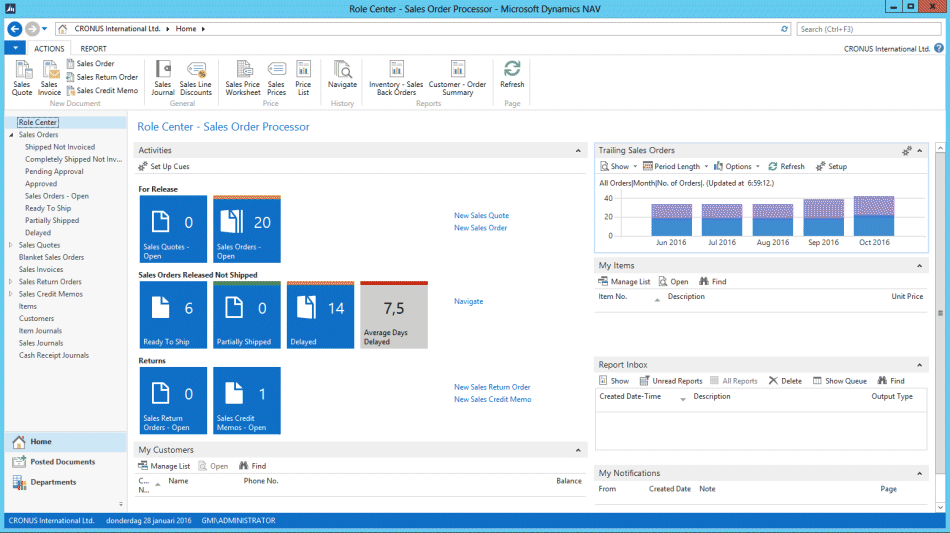Collapse the Activities part
The width and height of the screenshot is (950, 533).
coord(578,151)
